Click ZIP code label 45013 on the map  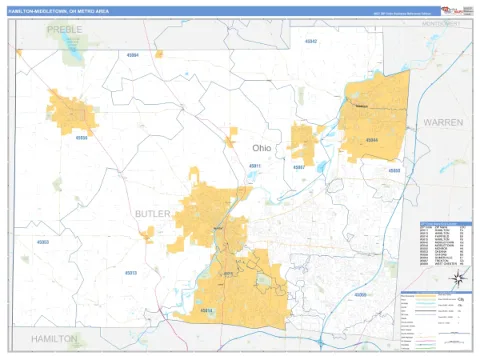[131, 273]
